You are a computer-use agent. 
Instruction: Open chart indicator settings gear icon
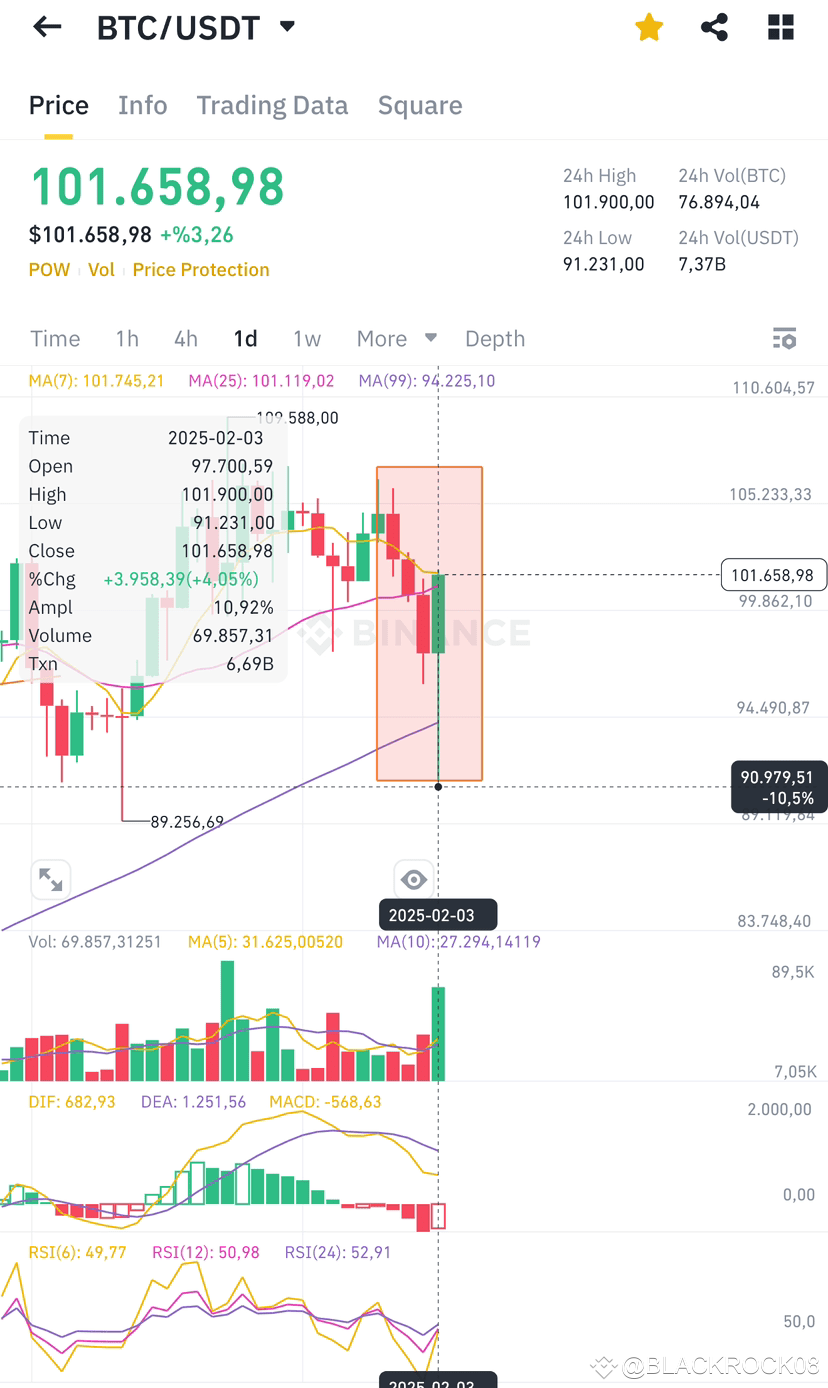[x=785, y=339]
